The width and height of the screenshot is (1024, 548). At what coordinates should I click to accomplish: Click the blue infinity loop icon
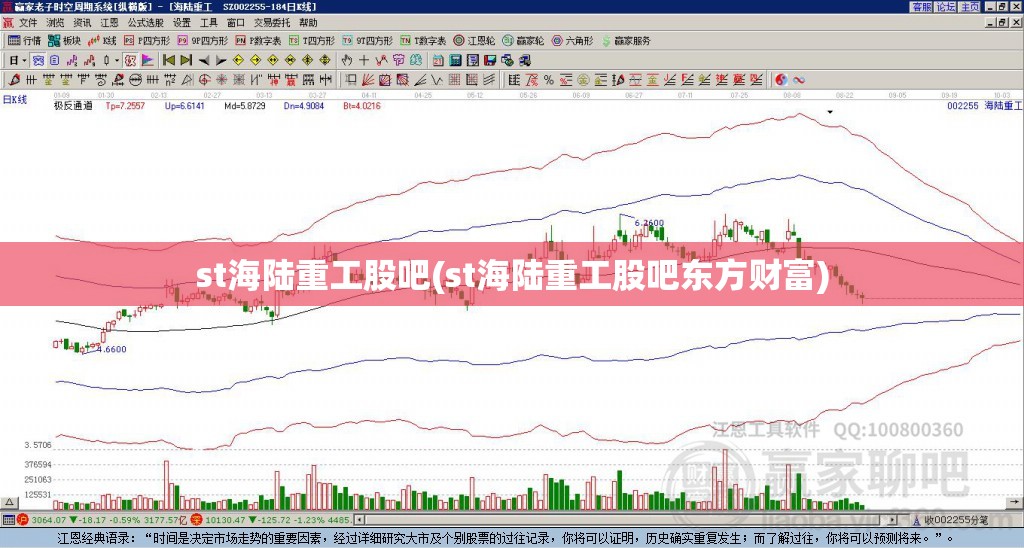point(799,80)
